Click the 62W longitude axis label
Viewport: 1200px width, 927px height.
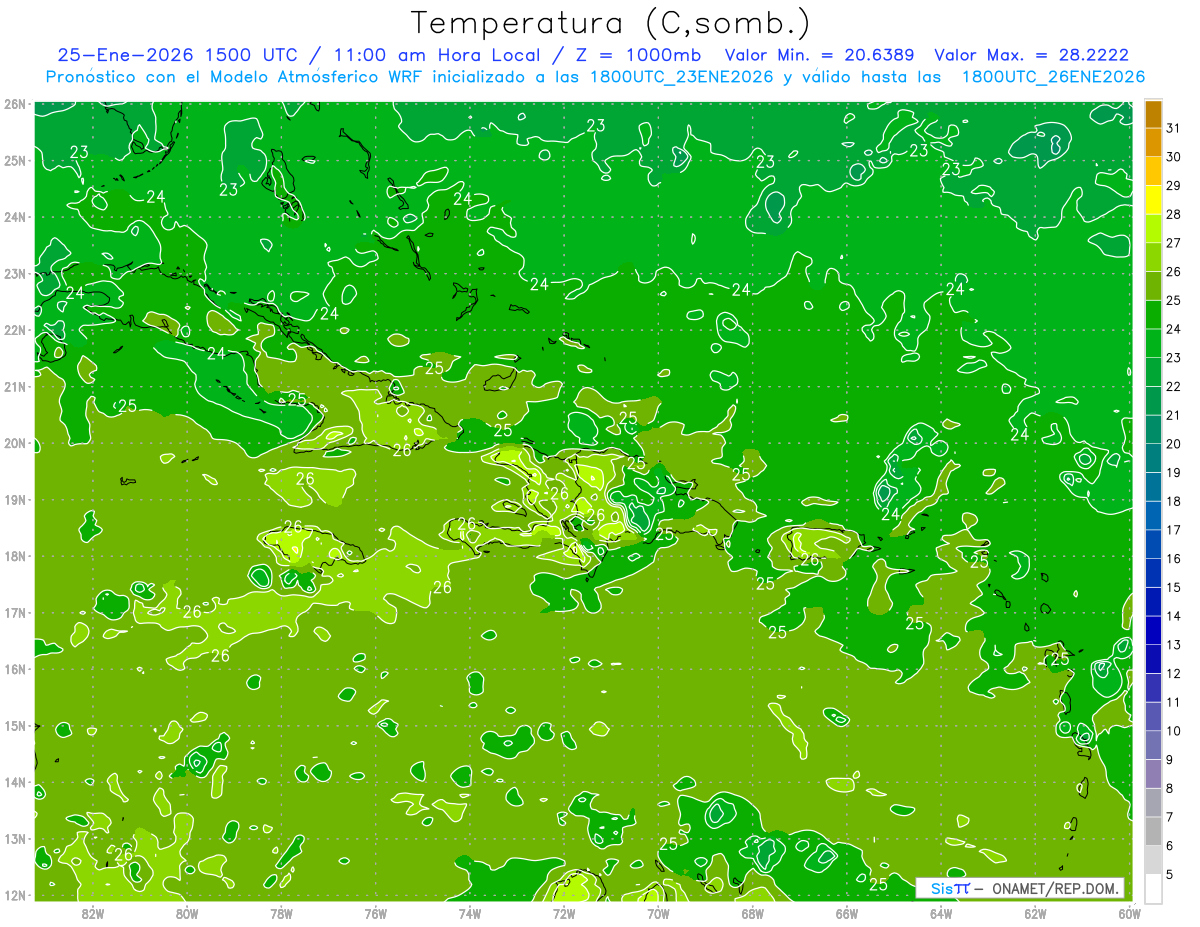tap(1035, 913)
